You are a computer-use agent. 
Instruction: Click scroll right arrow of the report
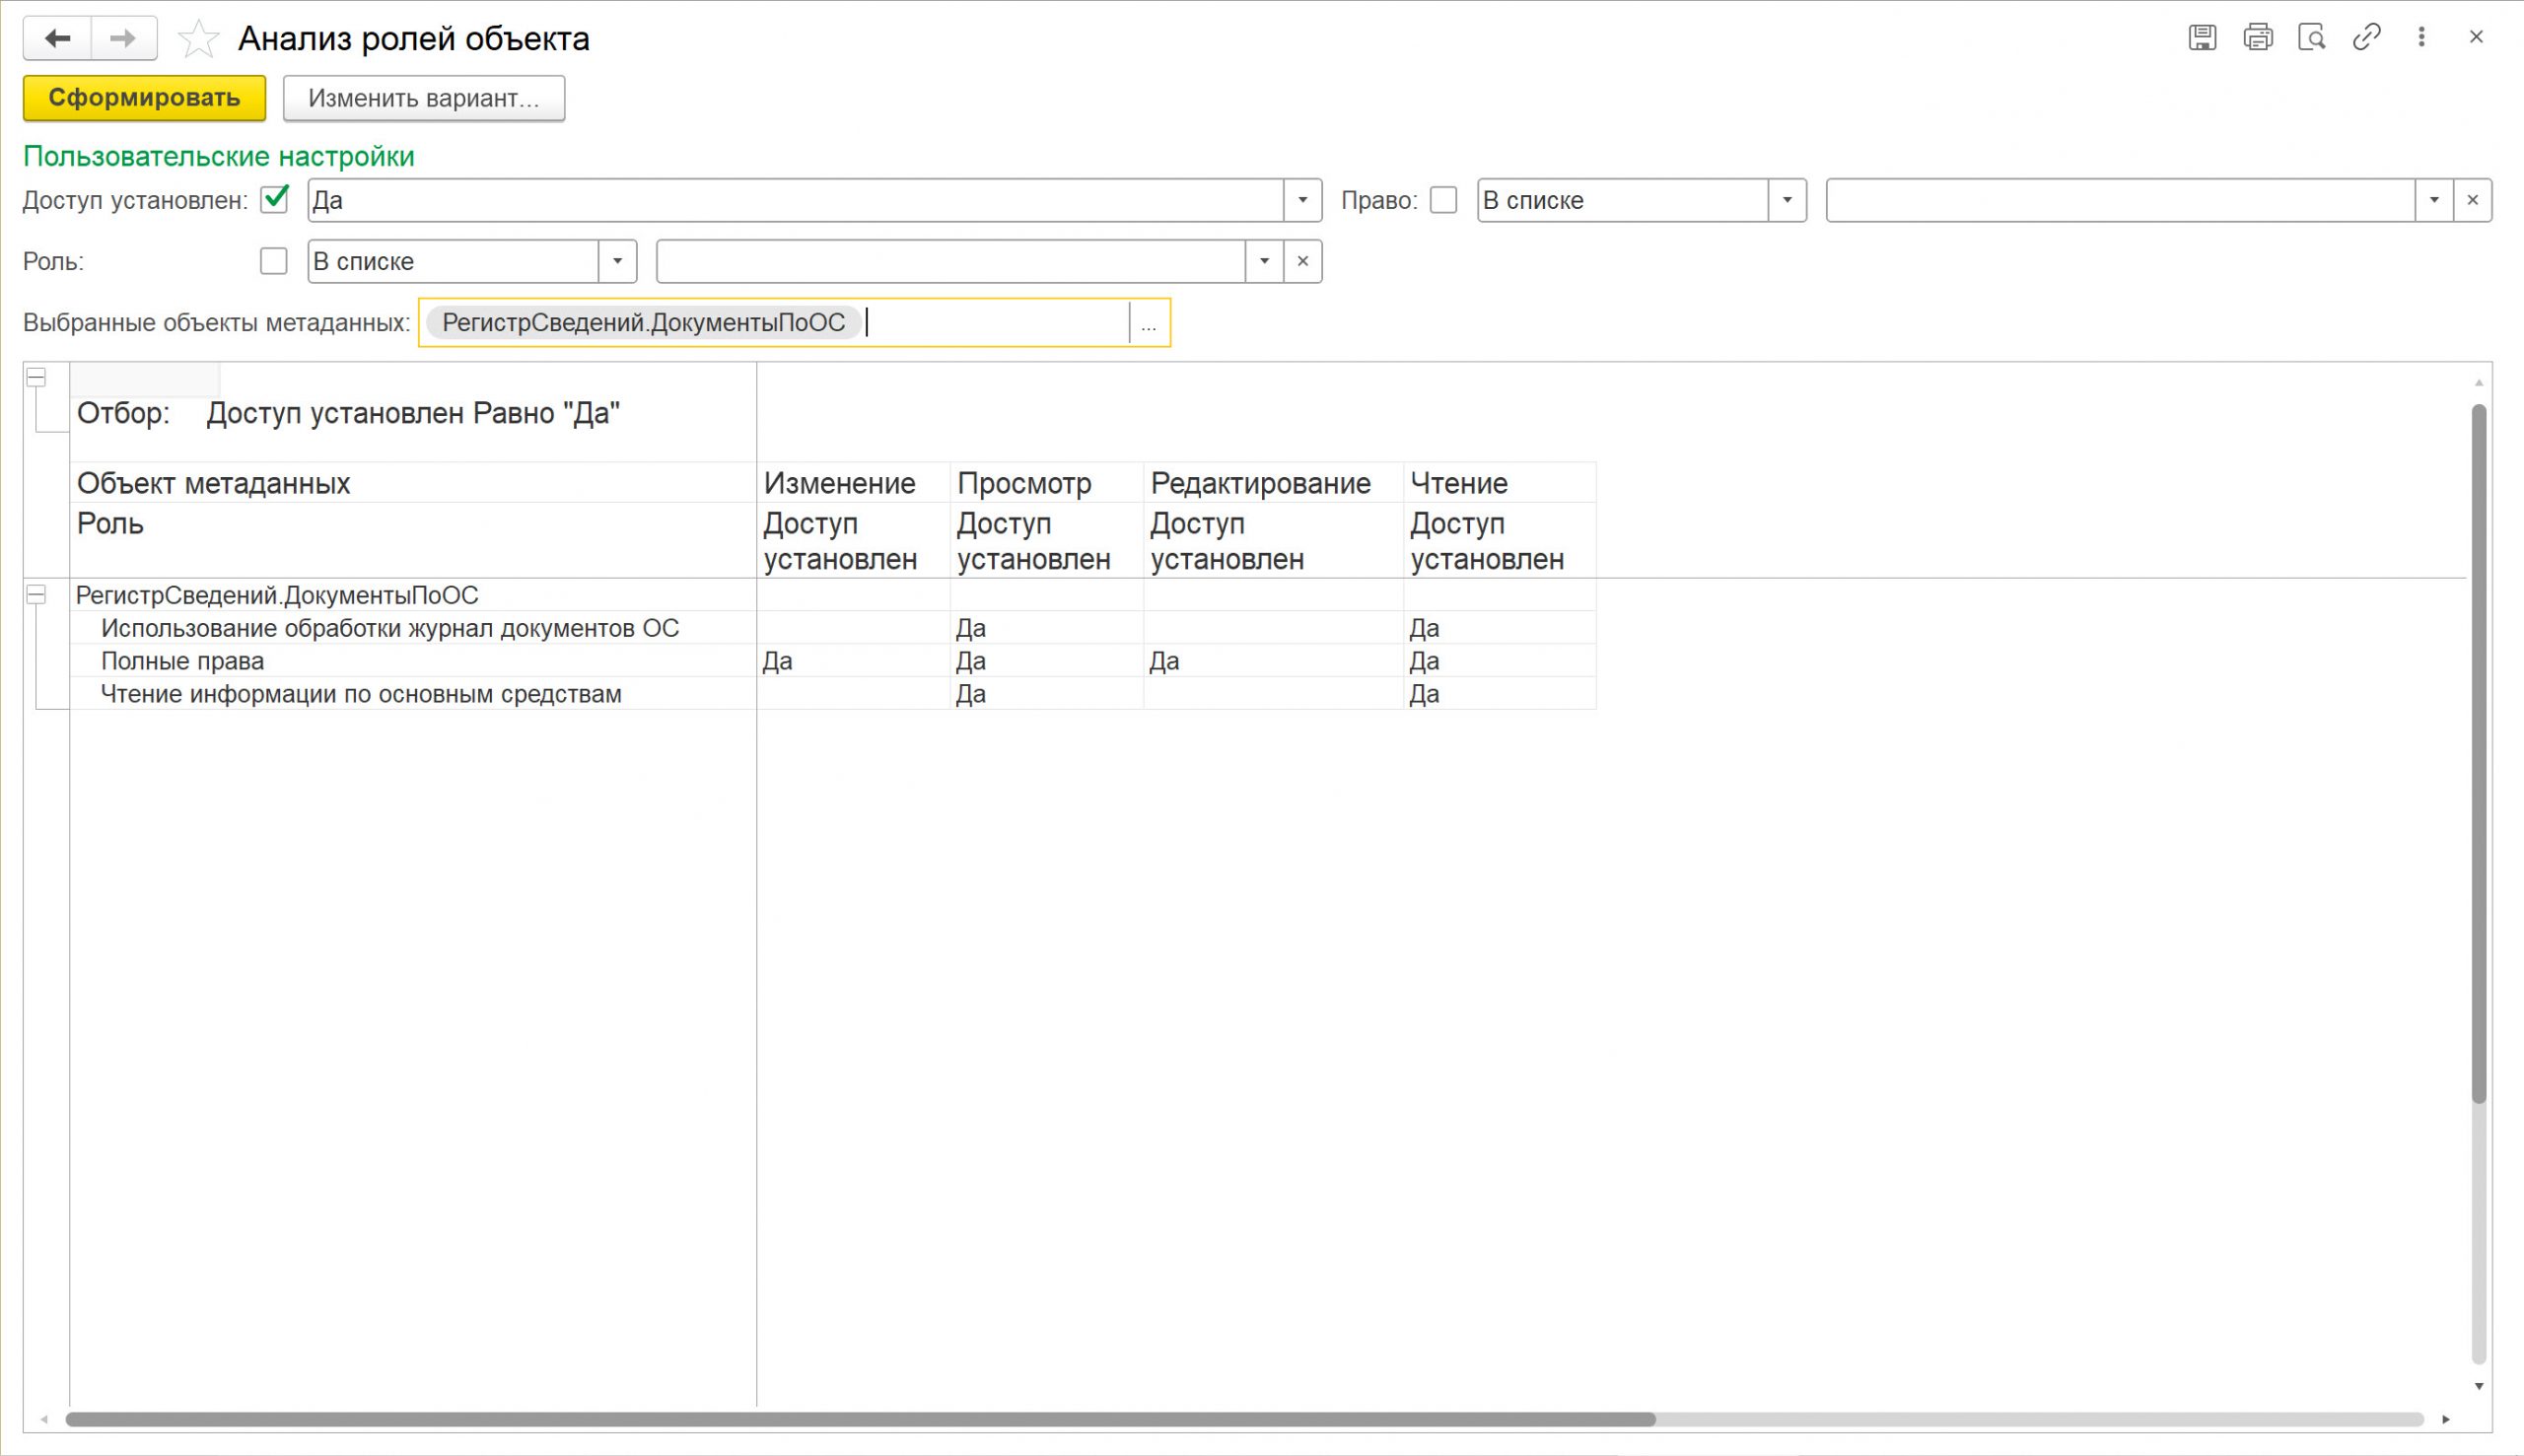click(2446, 1419)
